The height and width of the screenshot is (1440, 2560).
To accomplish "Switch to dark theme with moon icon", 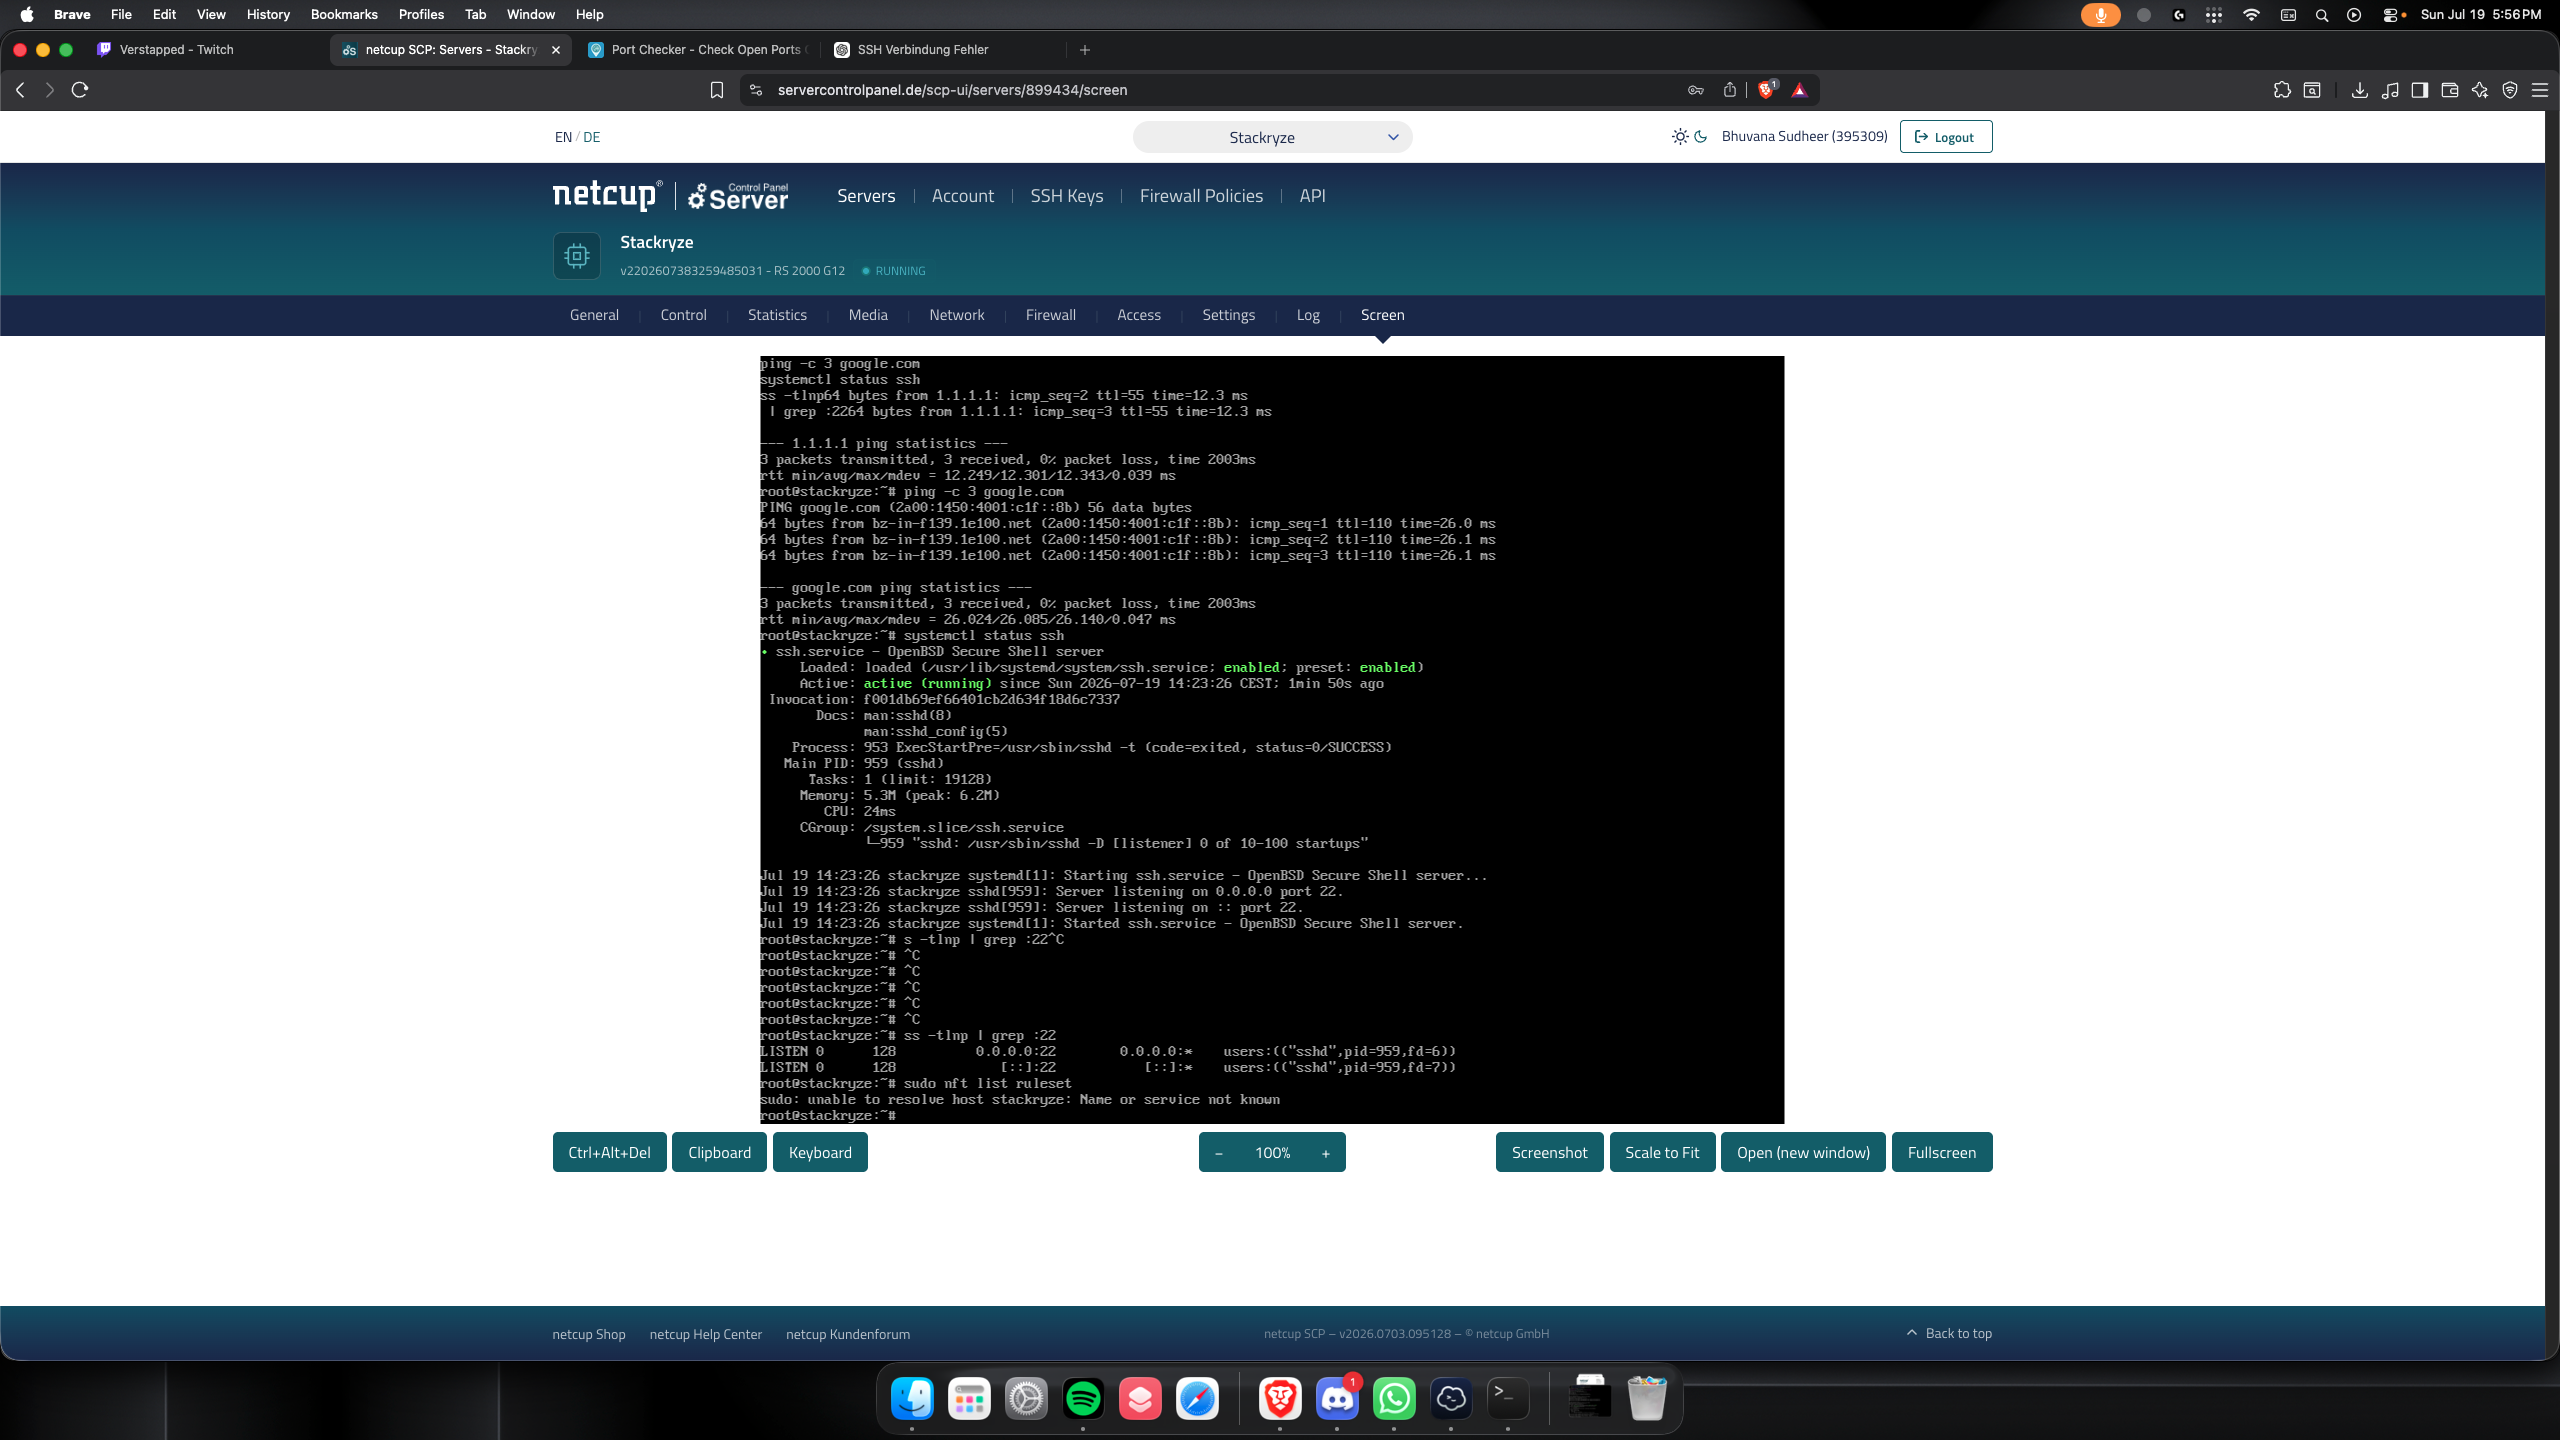I will (1701, 136).
